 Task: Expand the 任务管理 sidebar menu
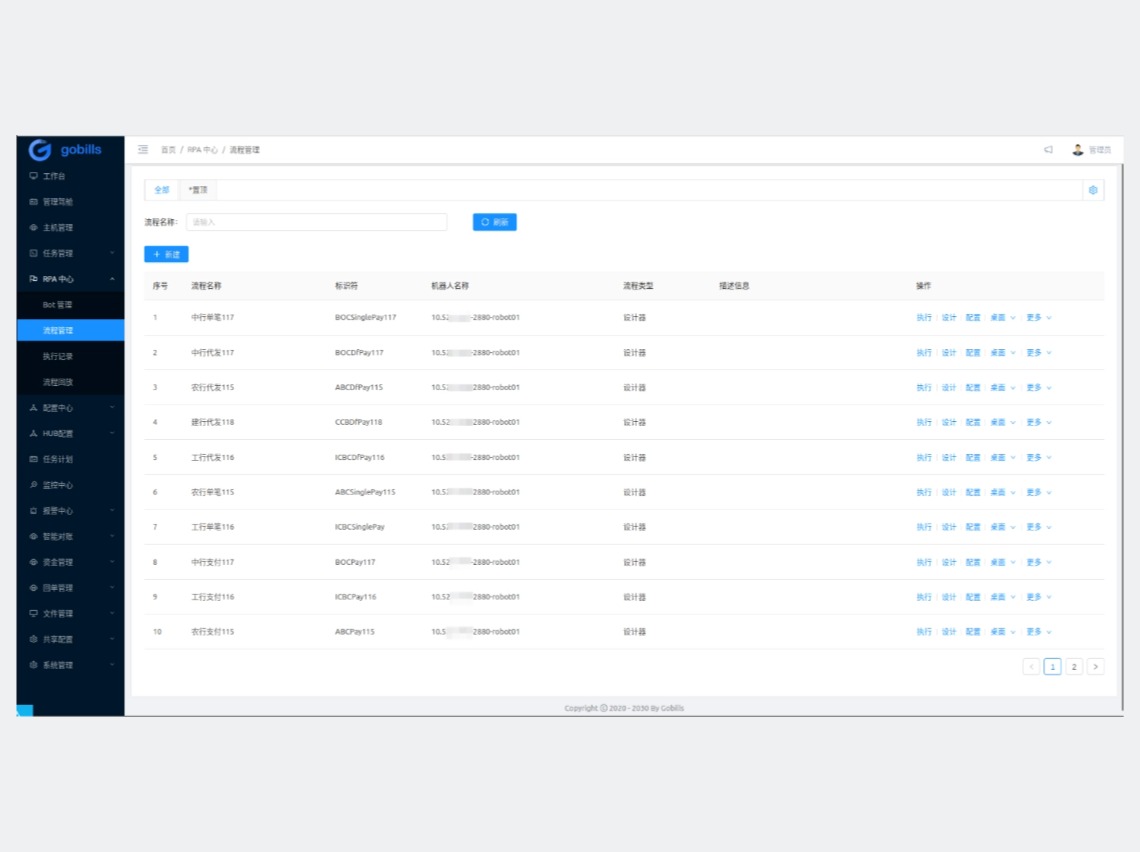click(112, 254)
